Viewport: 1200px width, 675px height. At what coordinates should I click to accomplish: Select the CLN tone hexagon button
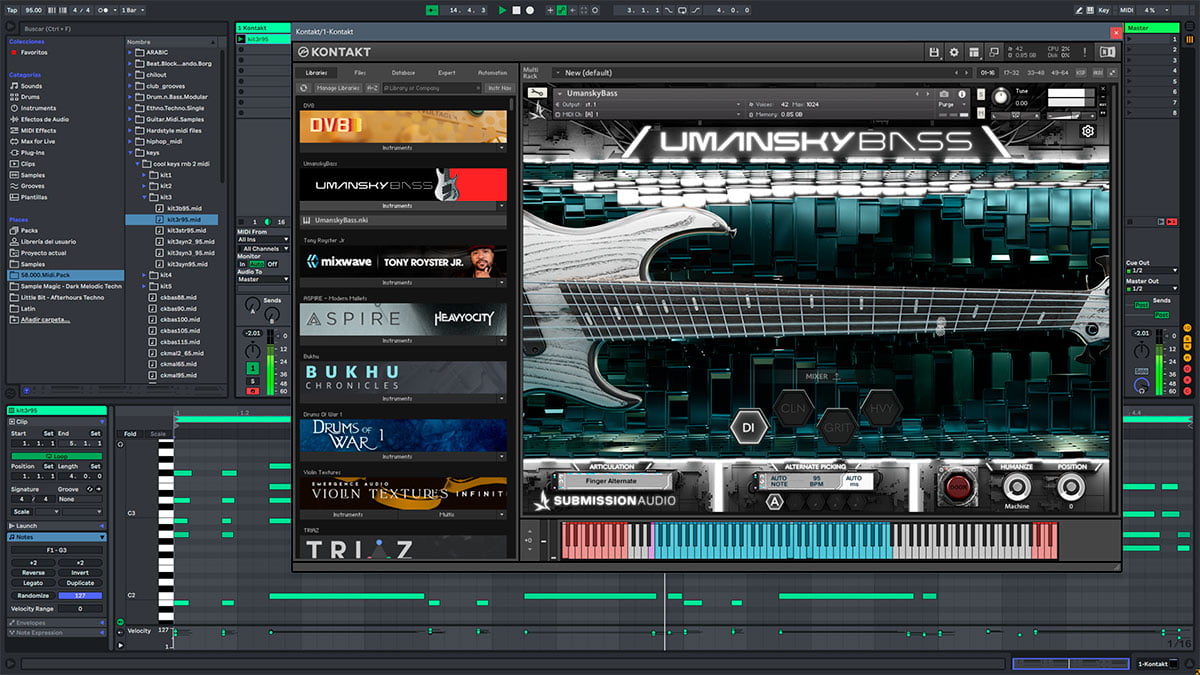point(793,408)
